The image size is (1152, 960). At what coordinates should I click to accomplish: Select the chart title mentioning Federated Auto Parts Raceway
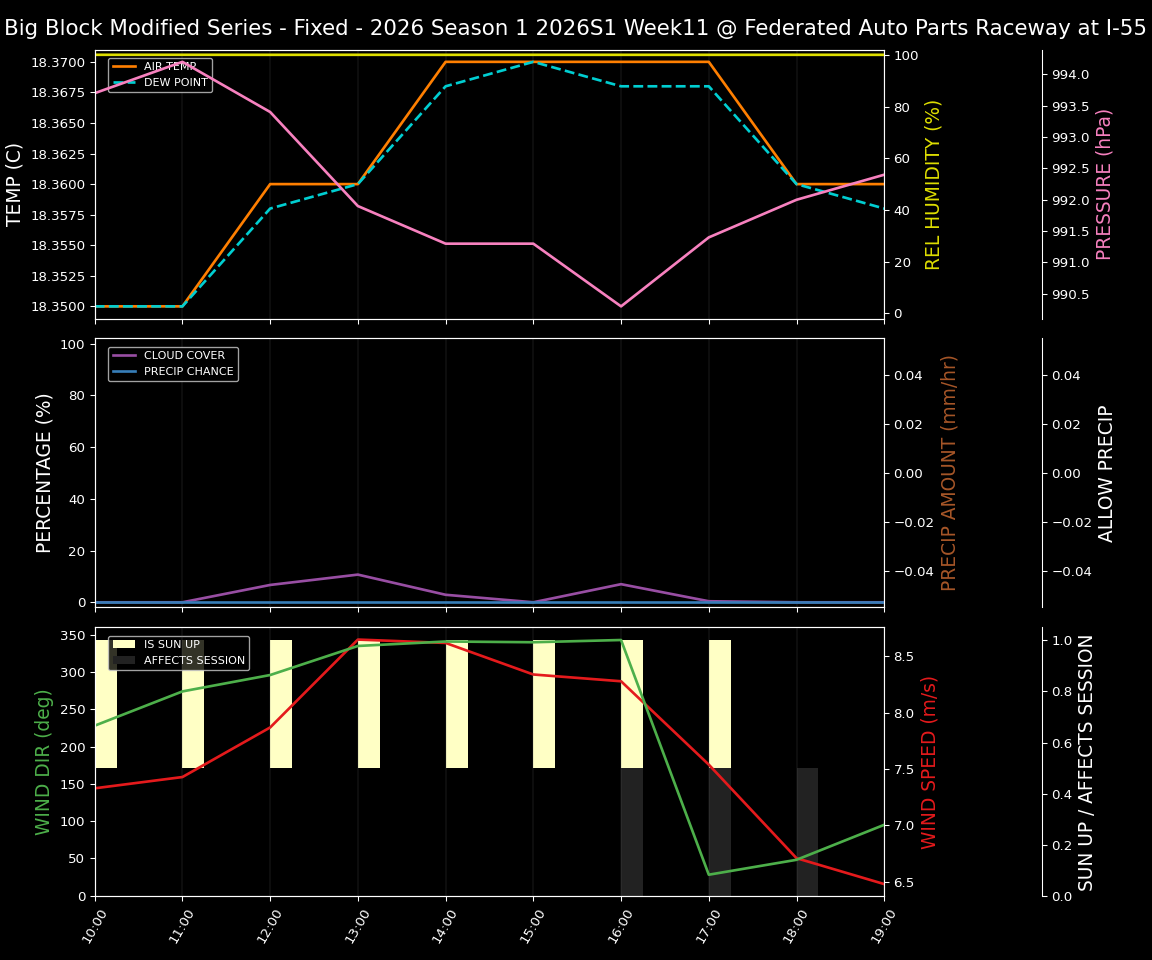(576, 27)
